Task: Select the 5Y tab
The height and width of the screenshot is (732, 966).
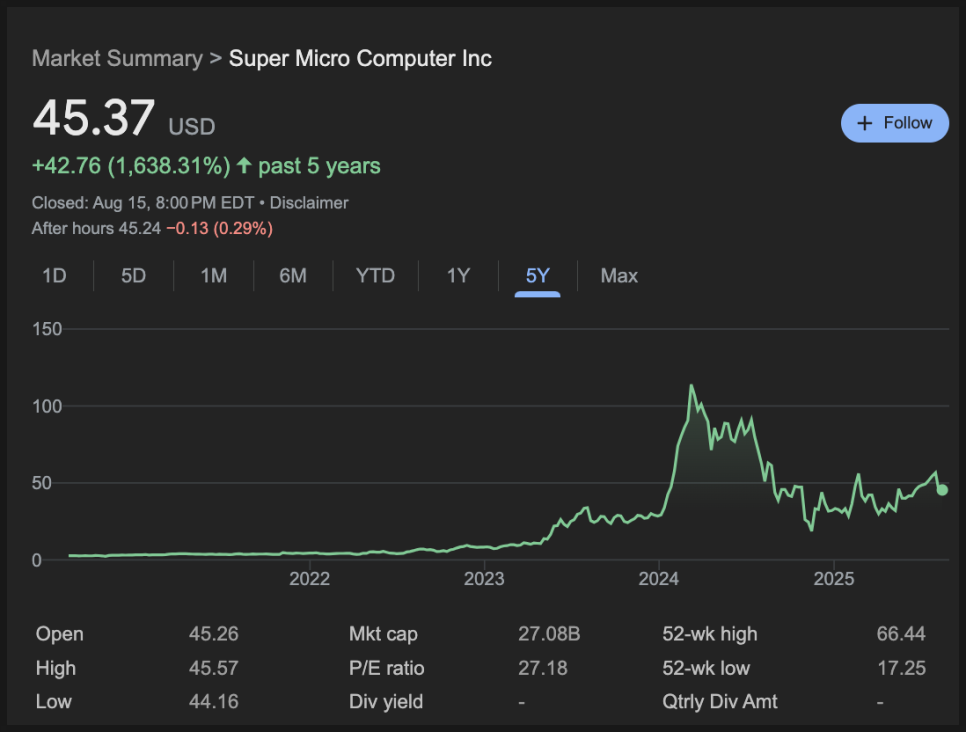Action: coord(537,275)
